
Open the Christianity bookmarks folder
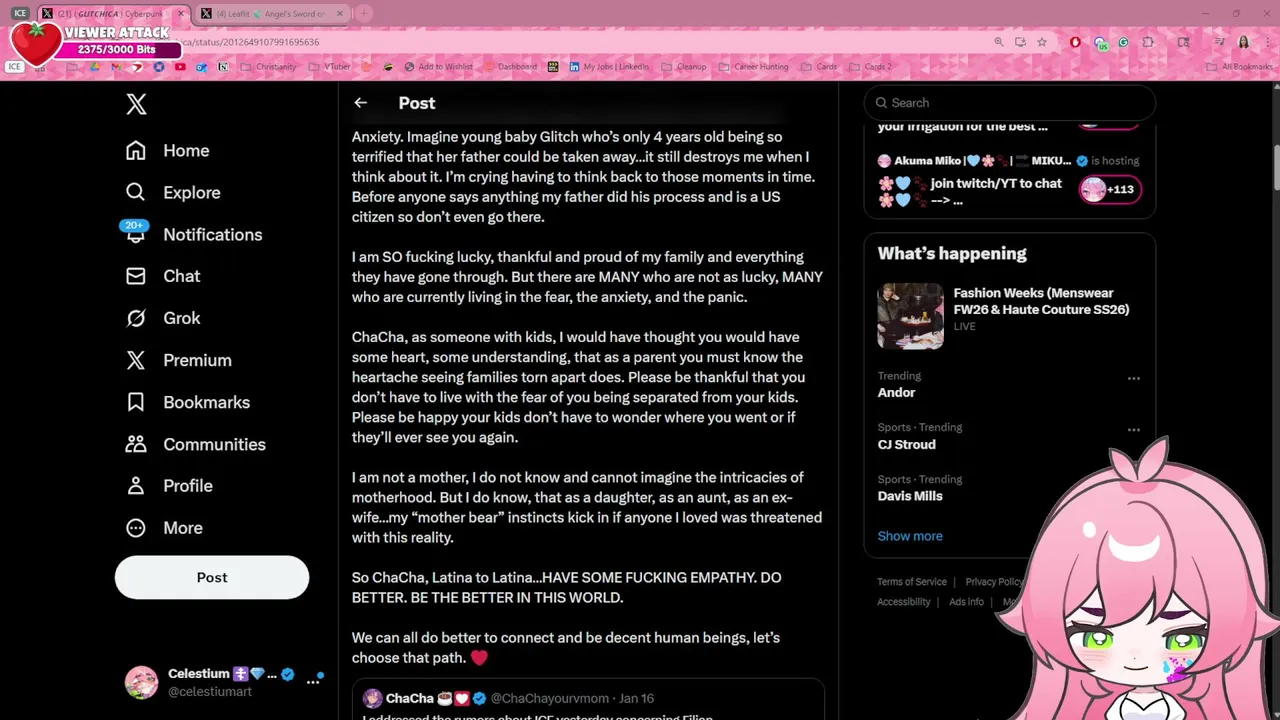tap(268, 67)
